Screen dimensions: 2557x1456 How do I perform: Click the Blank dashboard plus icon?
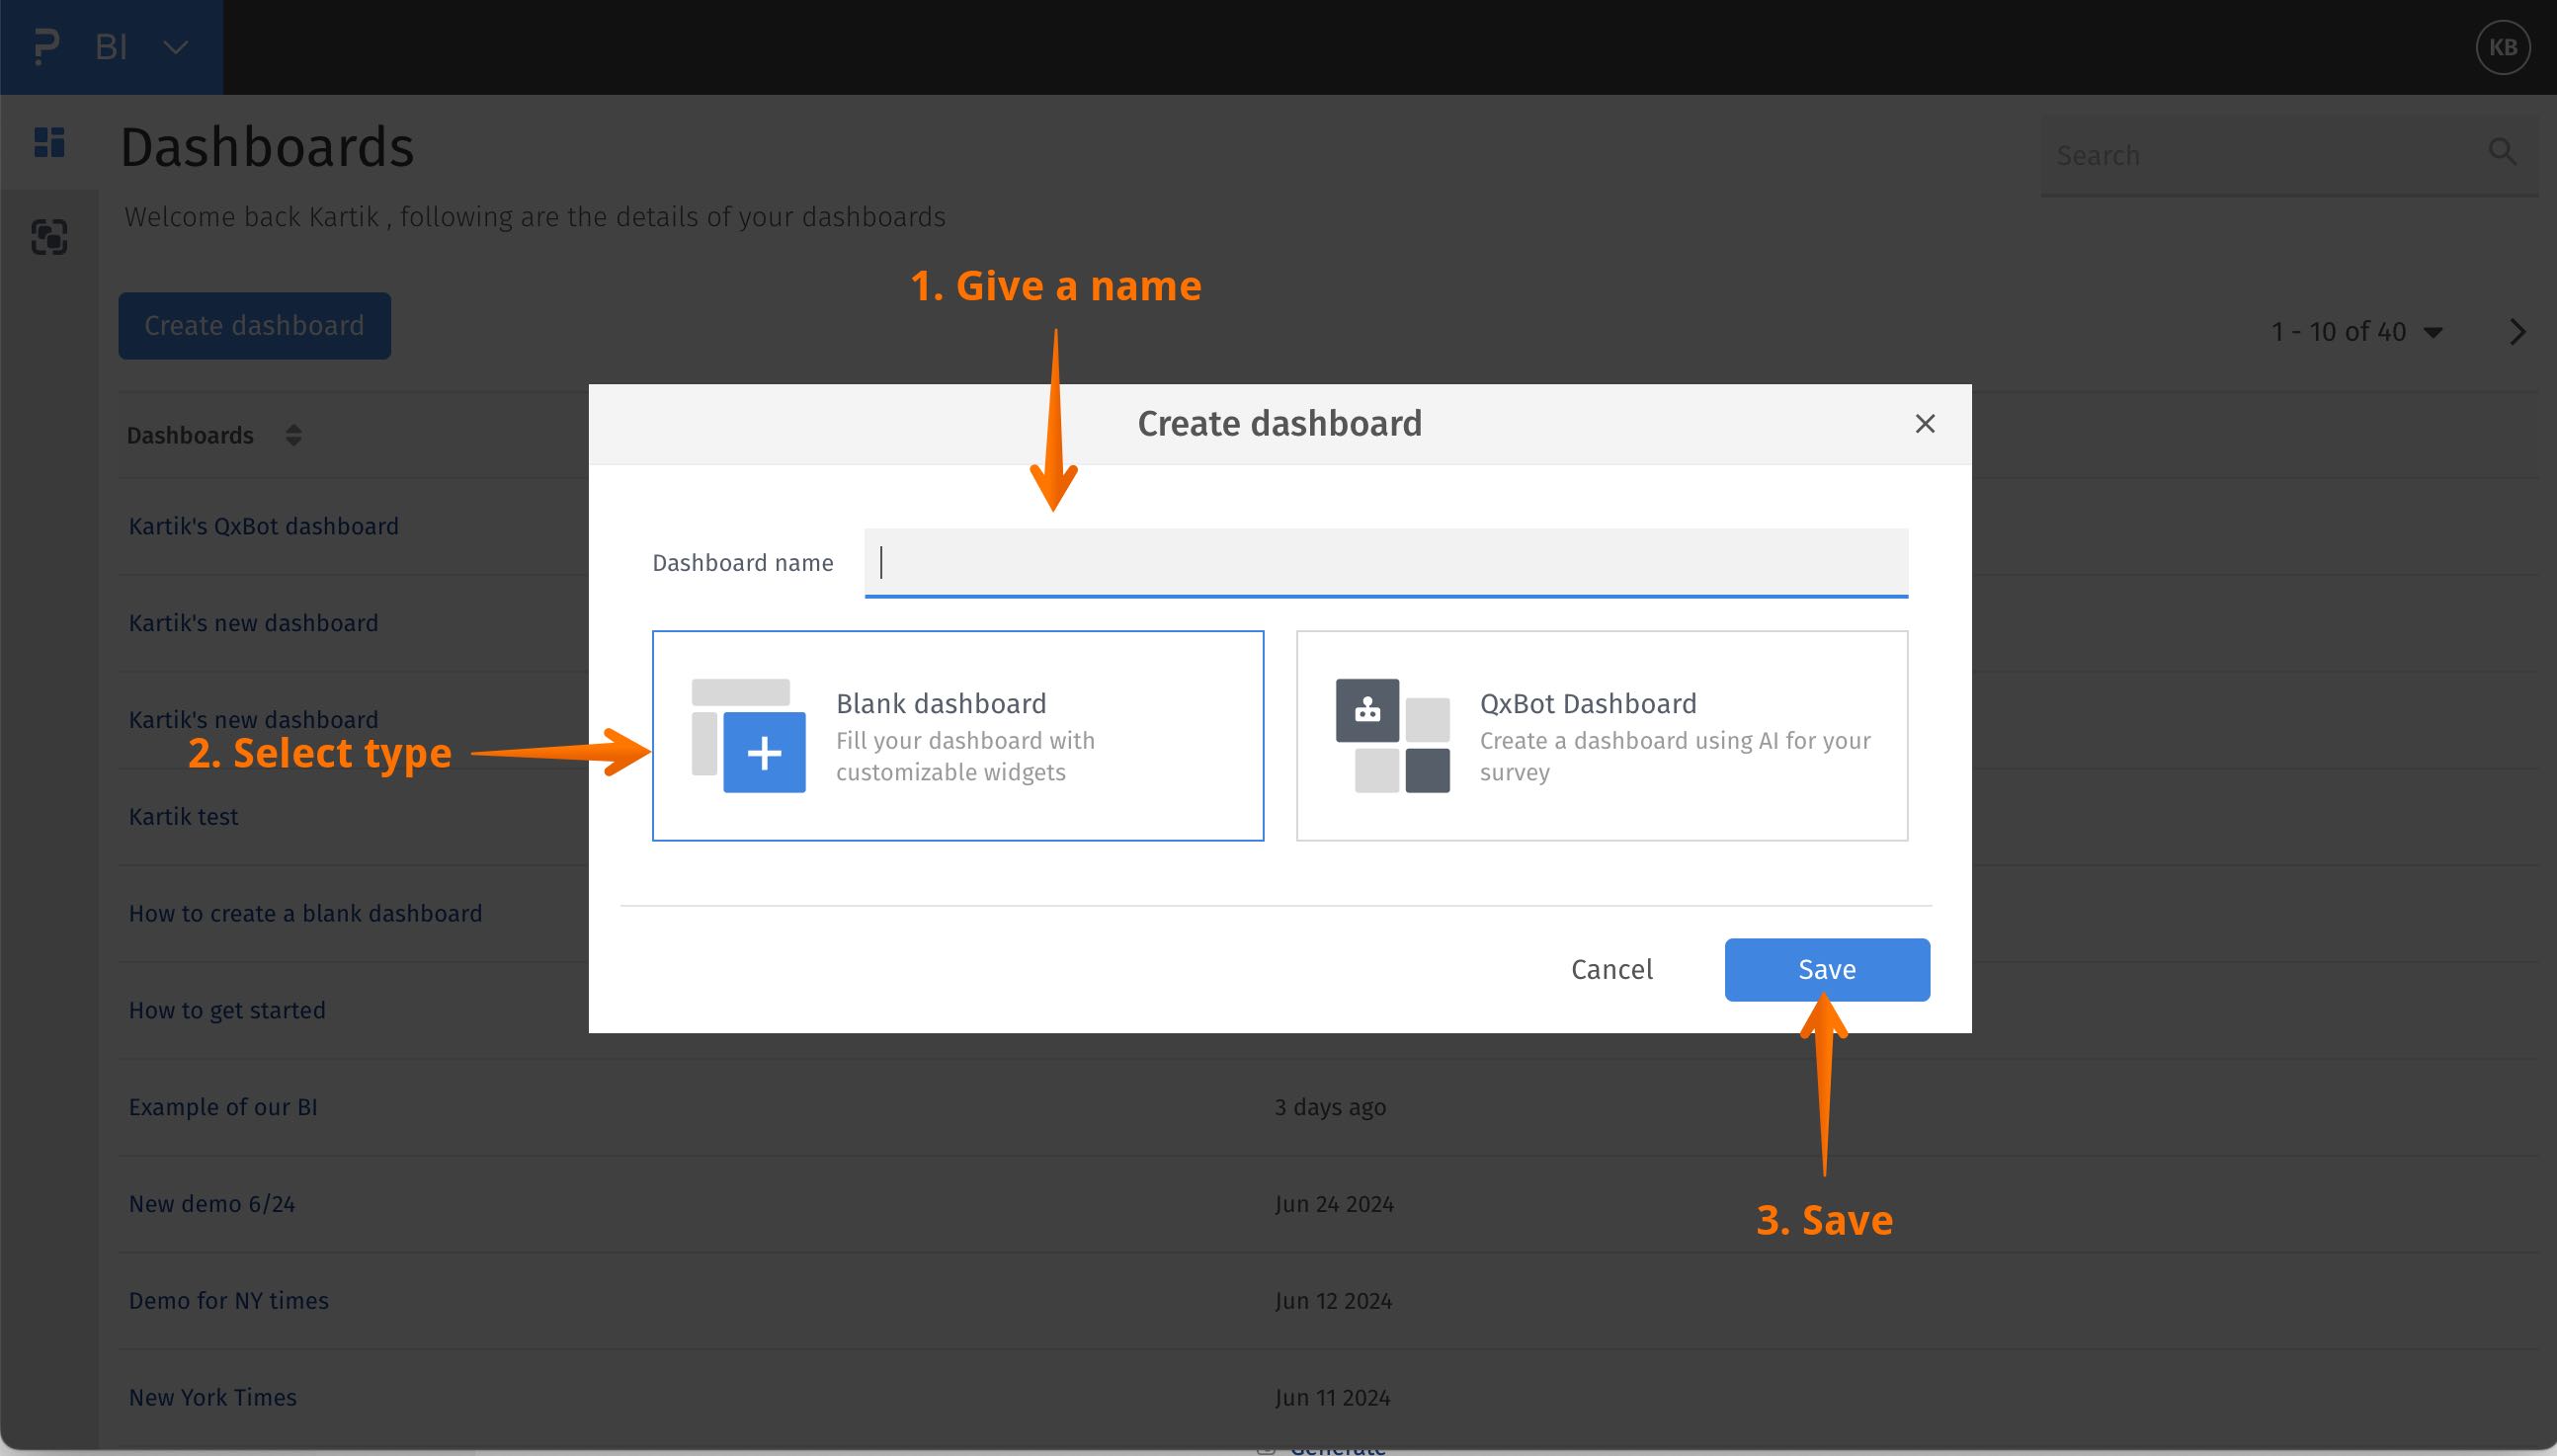click(764, 752)
